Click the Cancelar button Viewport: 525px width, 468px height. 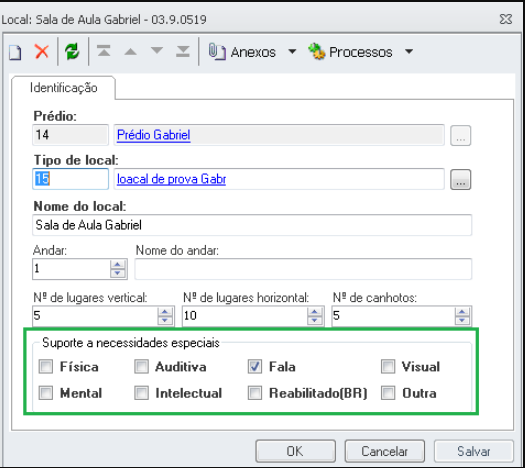(385, 451)
